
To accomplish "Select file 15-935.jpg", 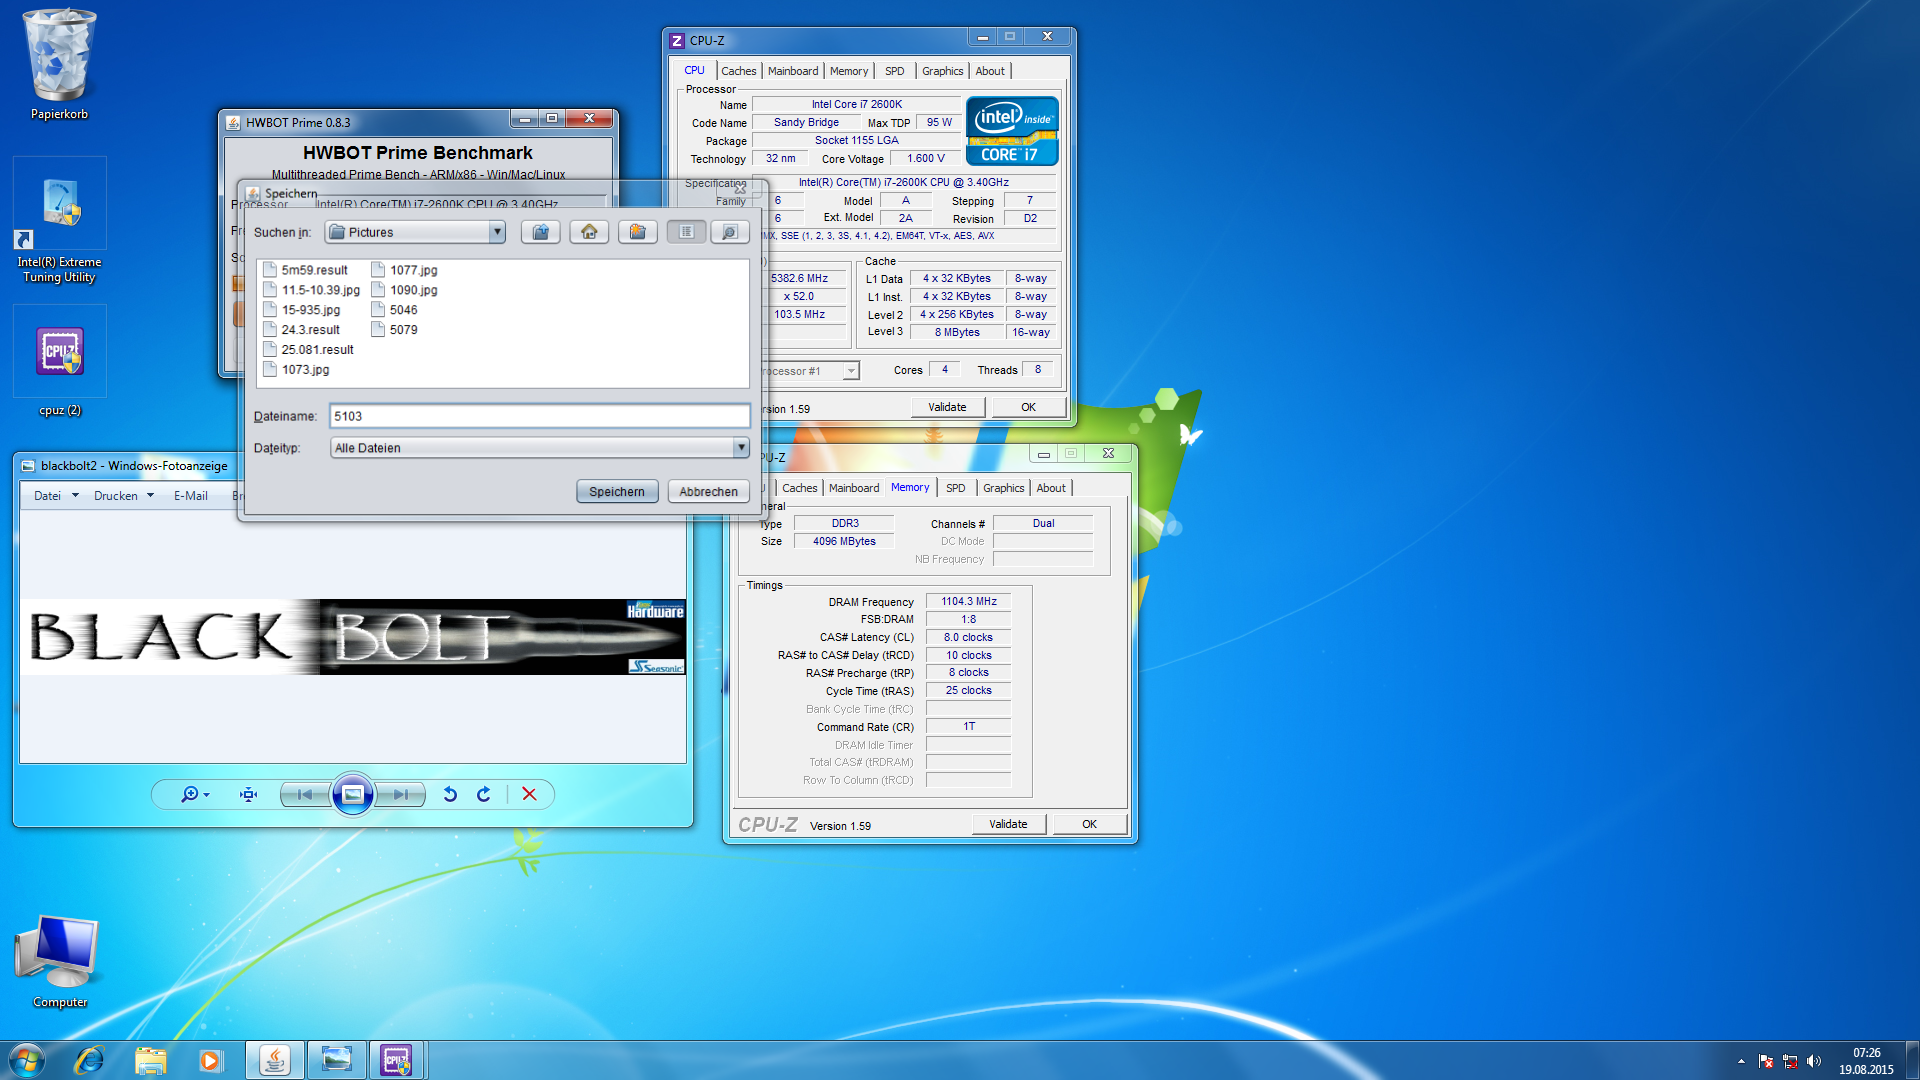I will (x=301, y=310).
